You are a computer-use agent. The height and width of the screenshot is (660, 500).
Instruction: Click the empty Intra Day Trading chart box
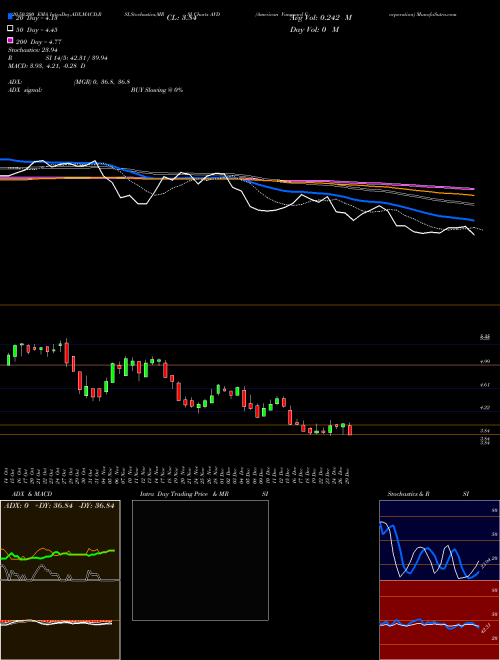click(x=200, y=560)
